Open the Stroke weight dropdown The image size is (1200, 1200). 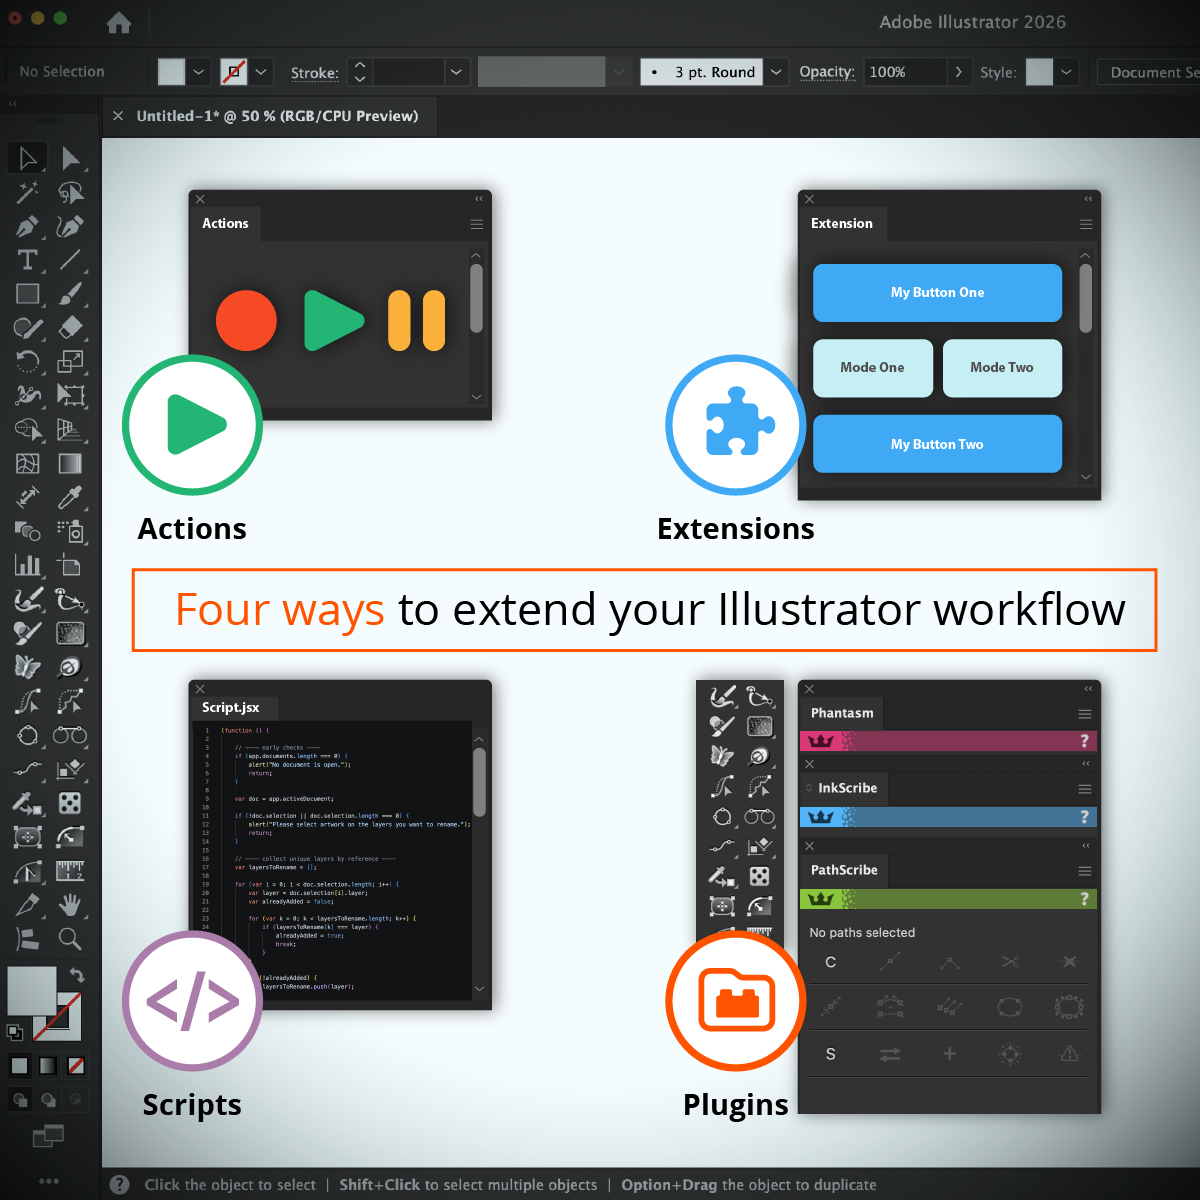[x=456, y=72]
